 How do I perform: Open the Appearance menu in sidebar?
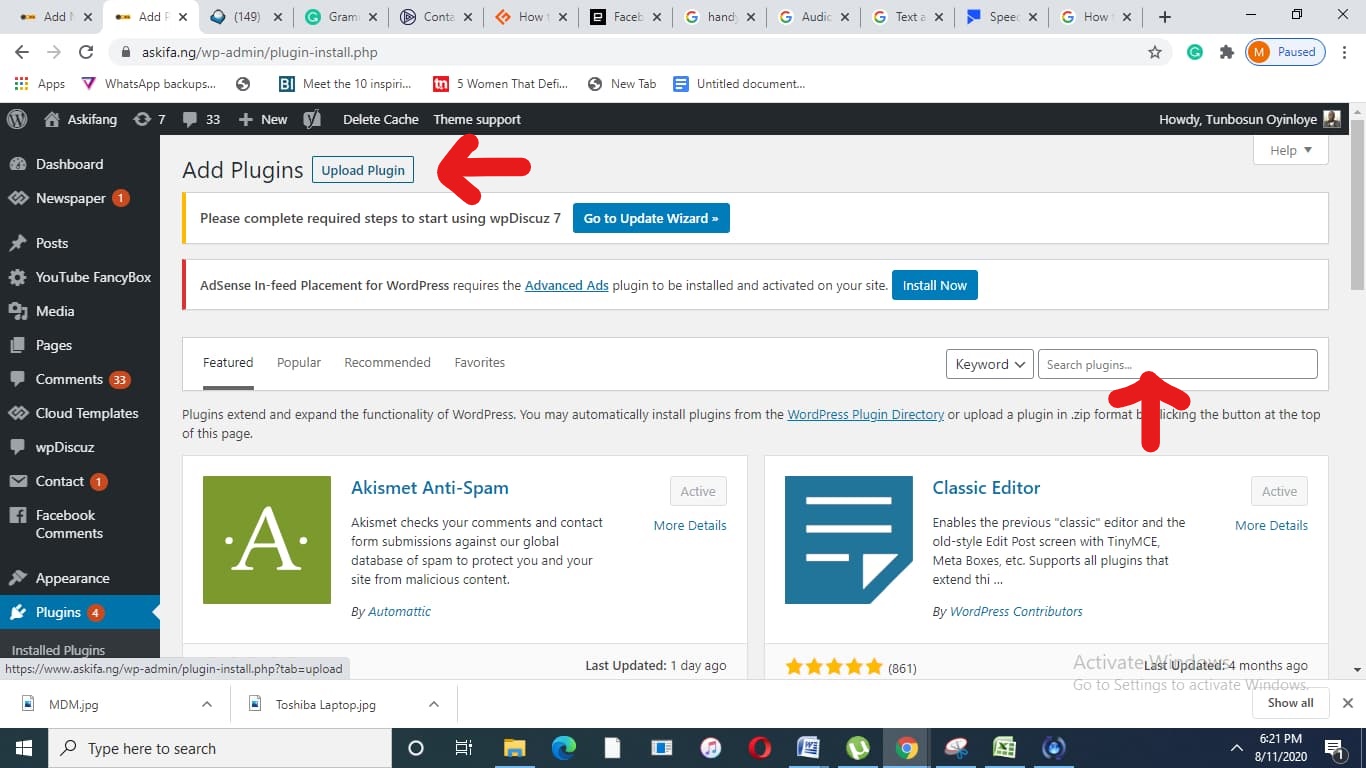point(72,578)
